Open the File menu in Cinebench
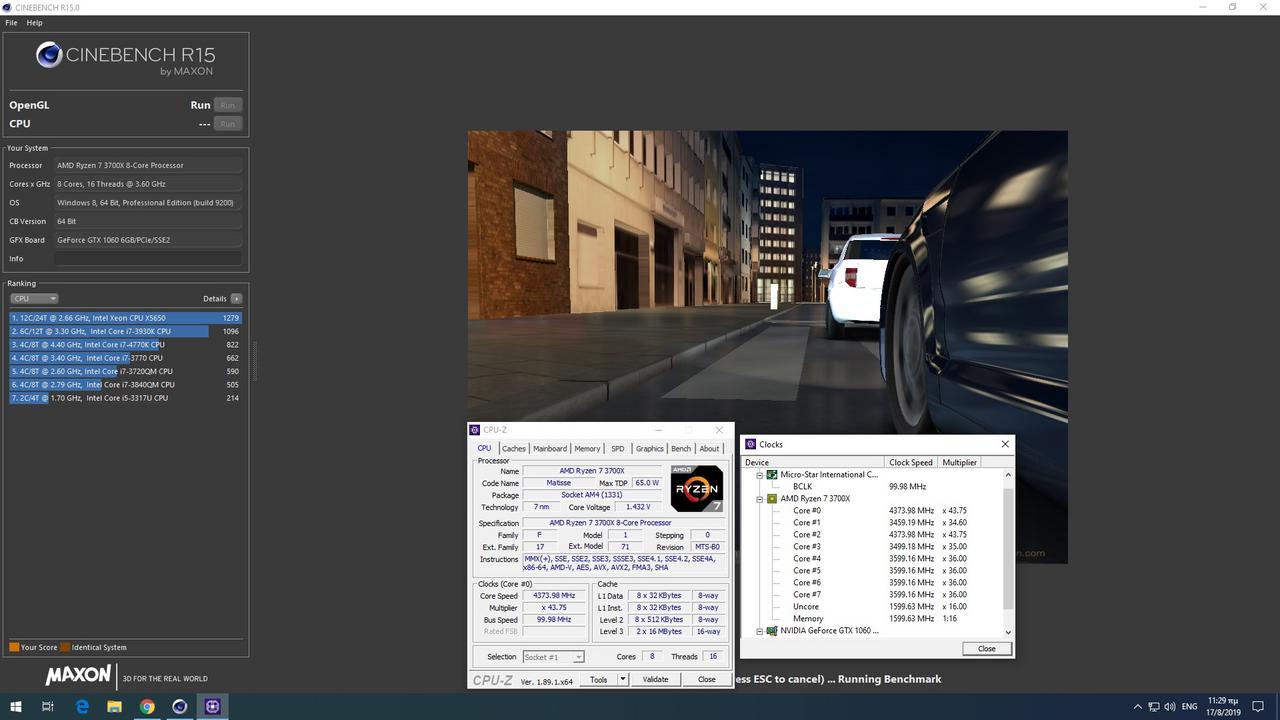 click(11, 22)
